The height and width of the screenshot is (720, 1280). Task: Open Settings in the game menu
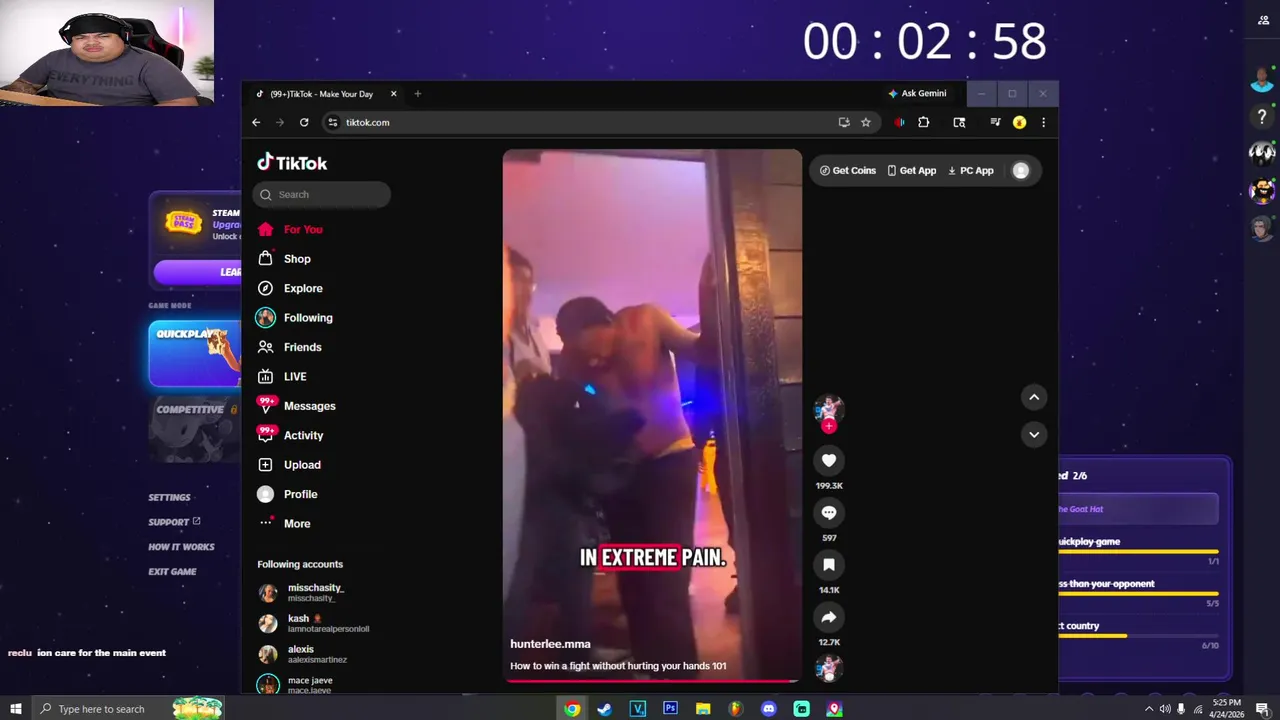[x=169, y=497]
